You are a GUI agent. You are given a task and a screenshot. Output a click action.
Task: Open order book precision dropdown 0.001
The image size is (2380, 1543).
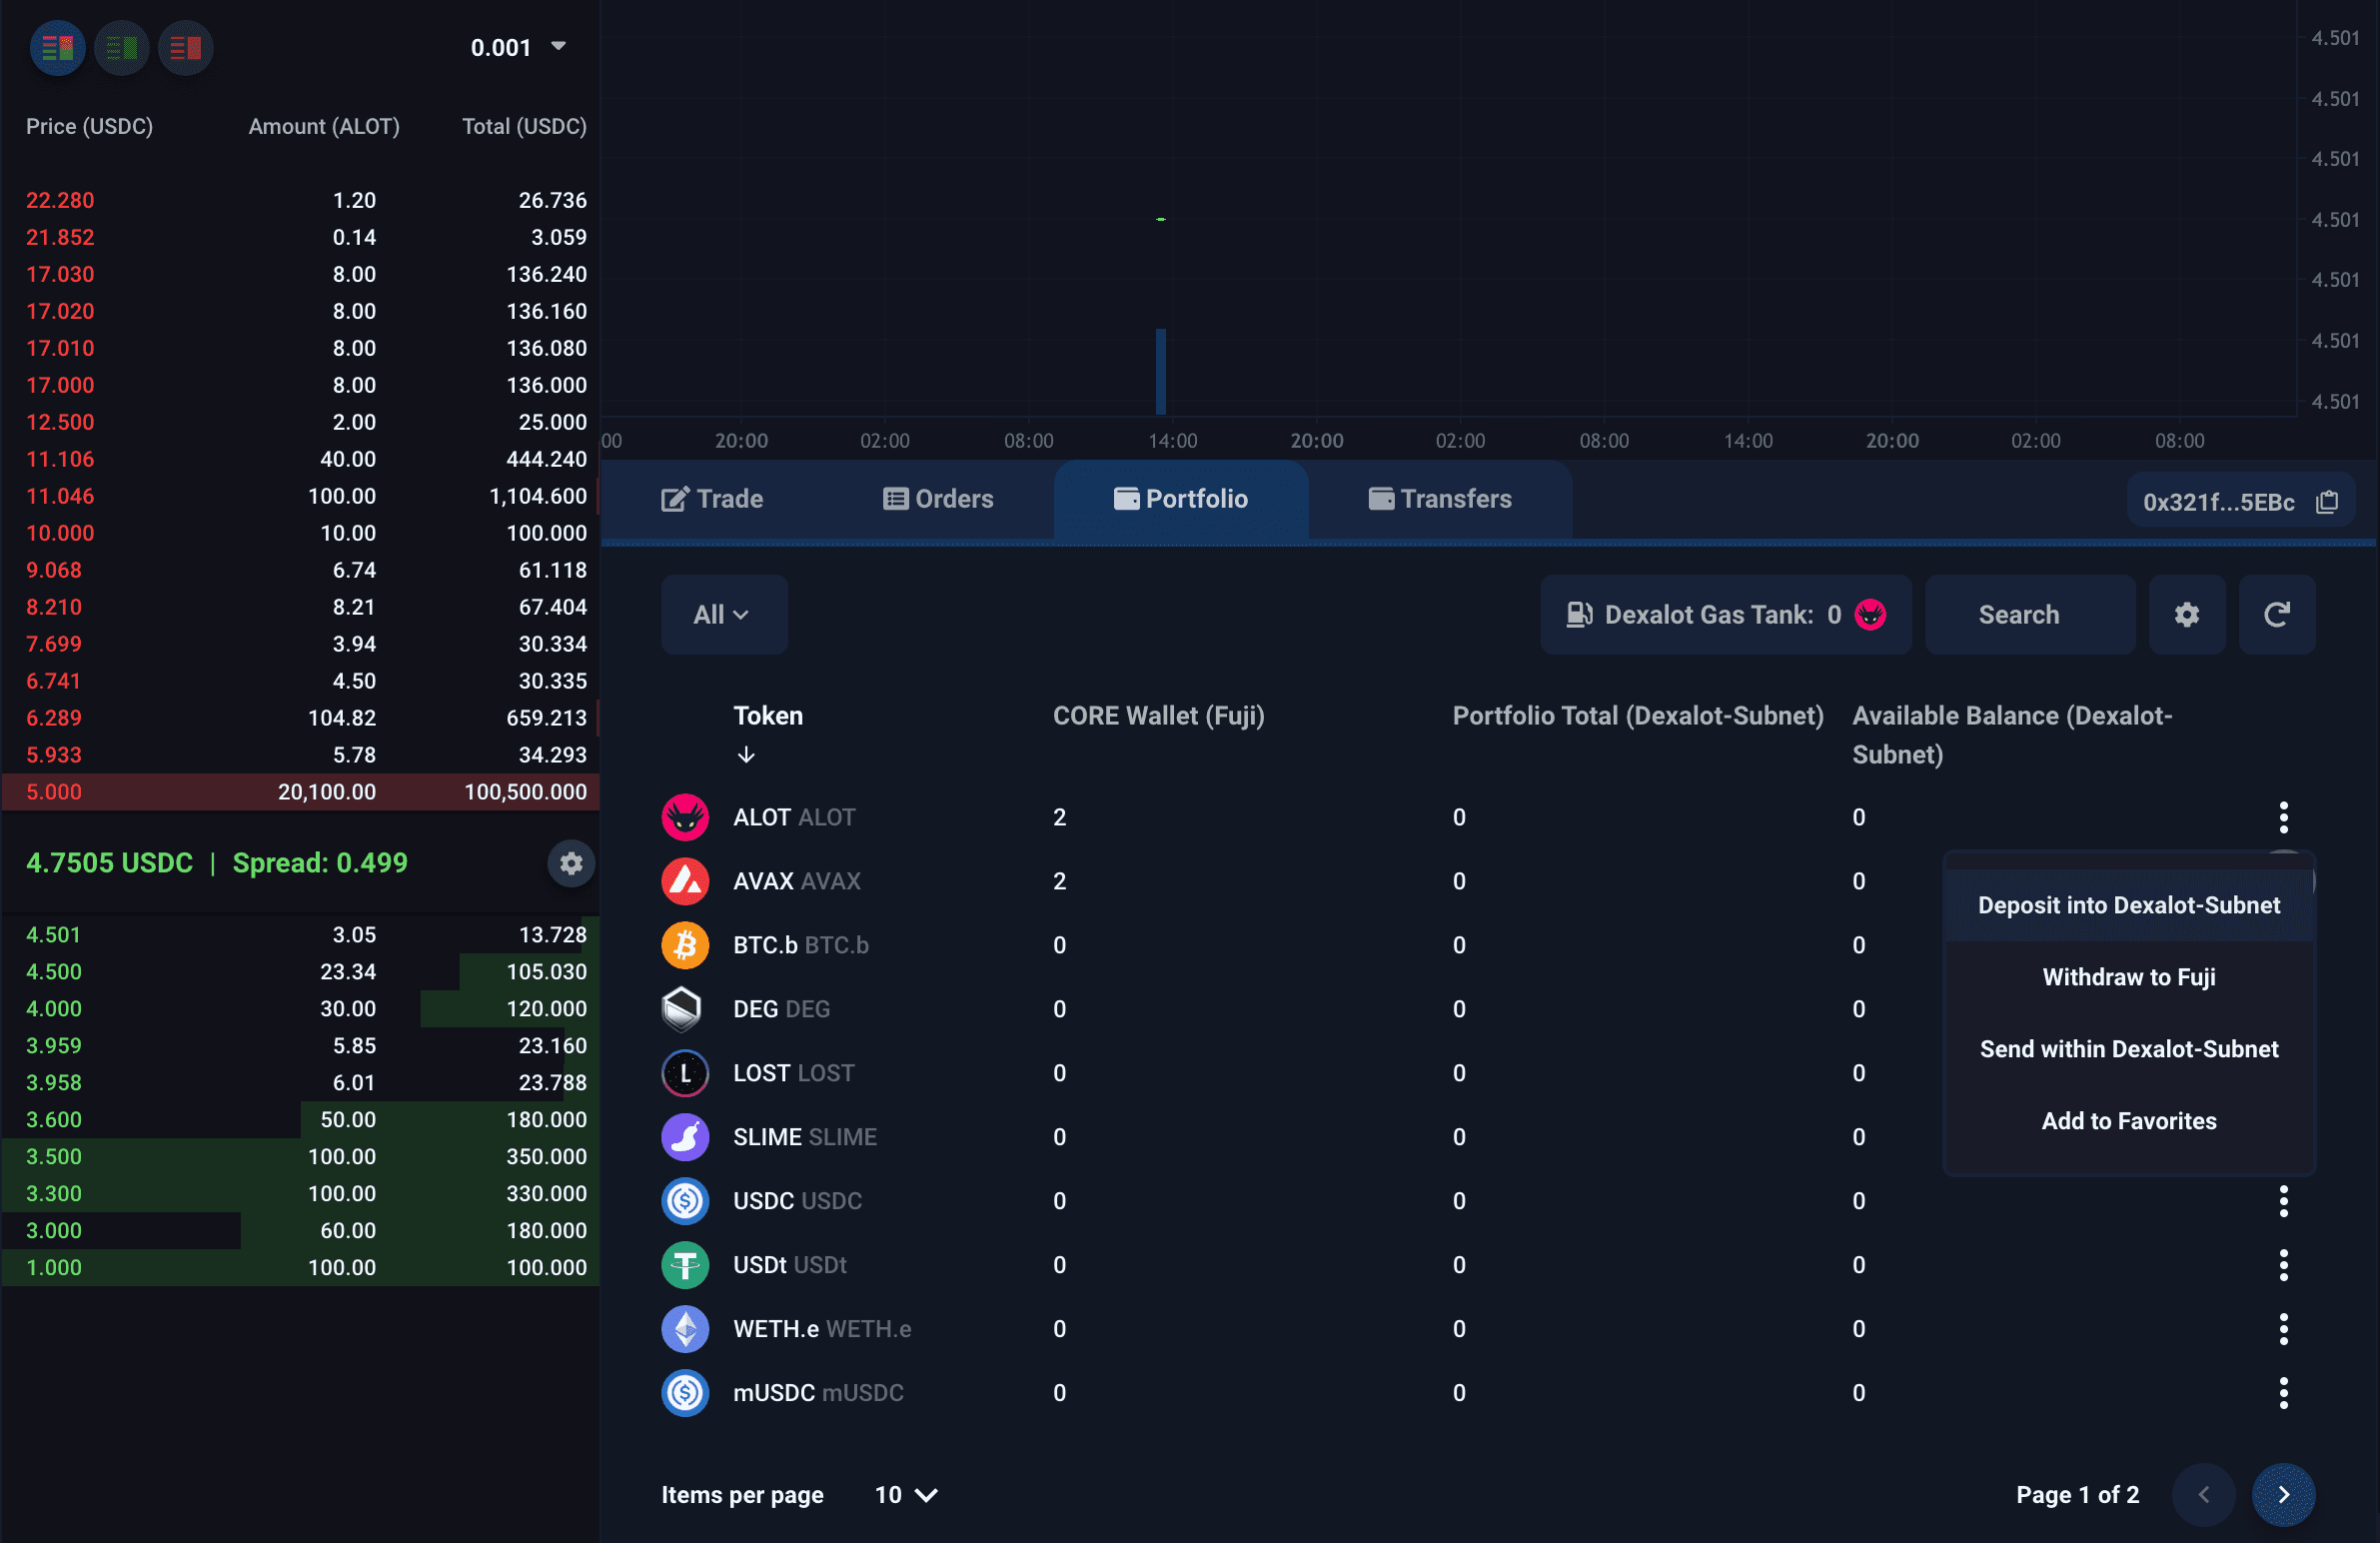[518, 47]
